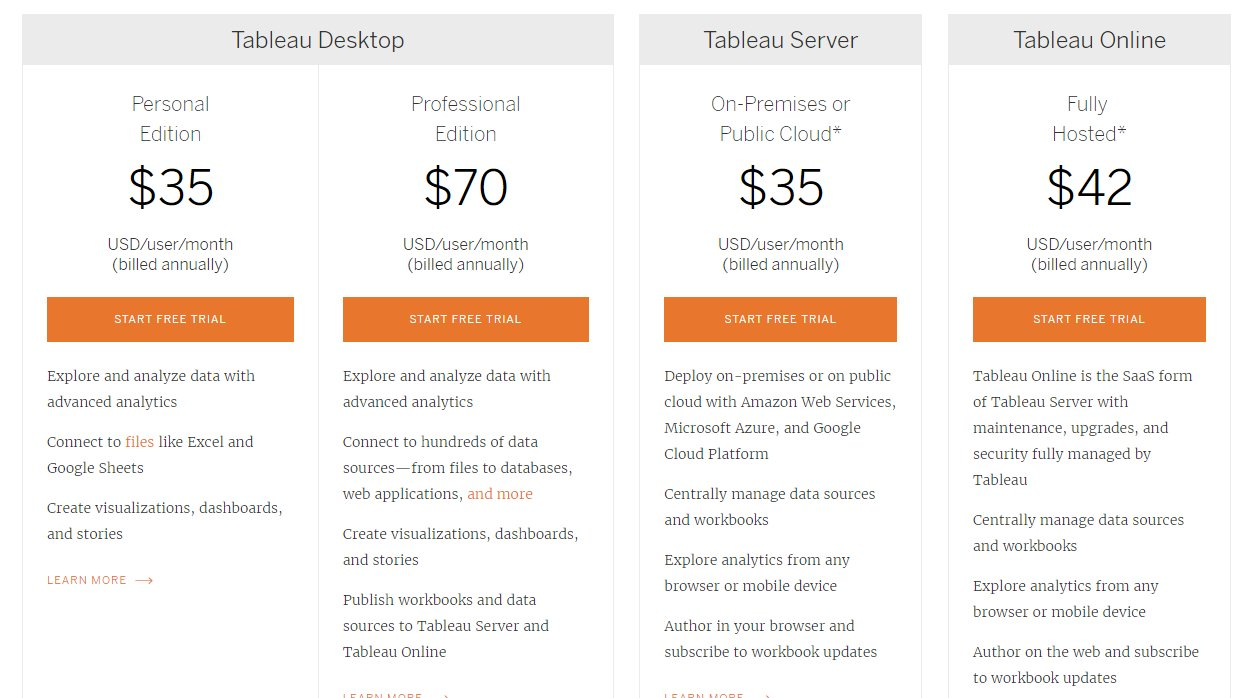Click the $42 Tableau Online price
This screenshot has height=698, width=1242.
[x=1089, y=187]
